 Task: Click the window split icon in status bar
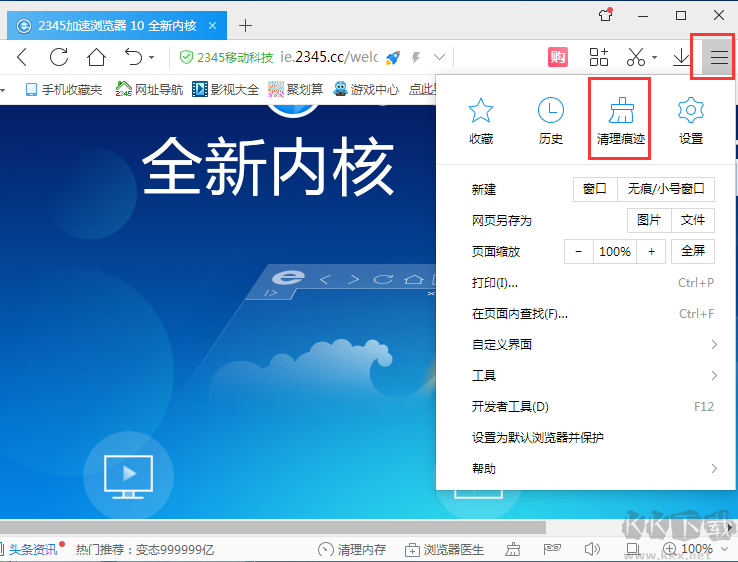click(x=634, y=549)
